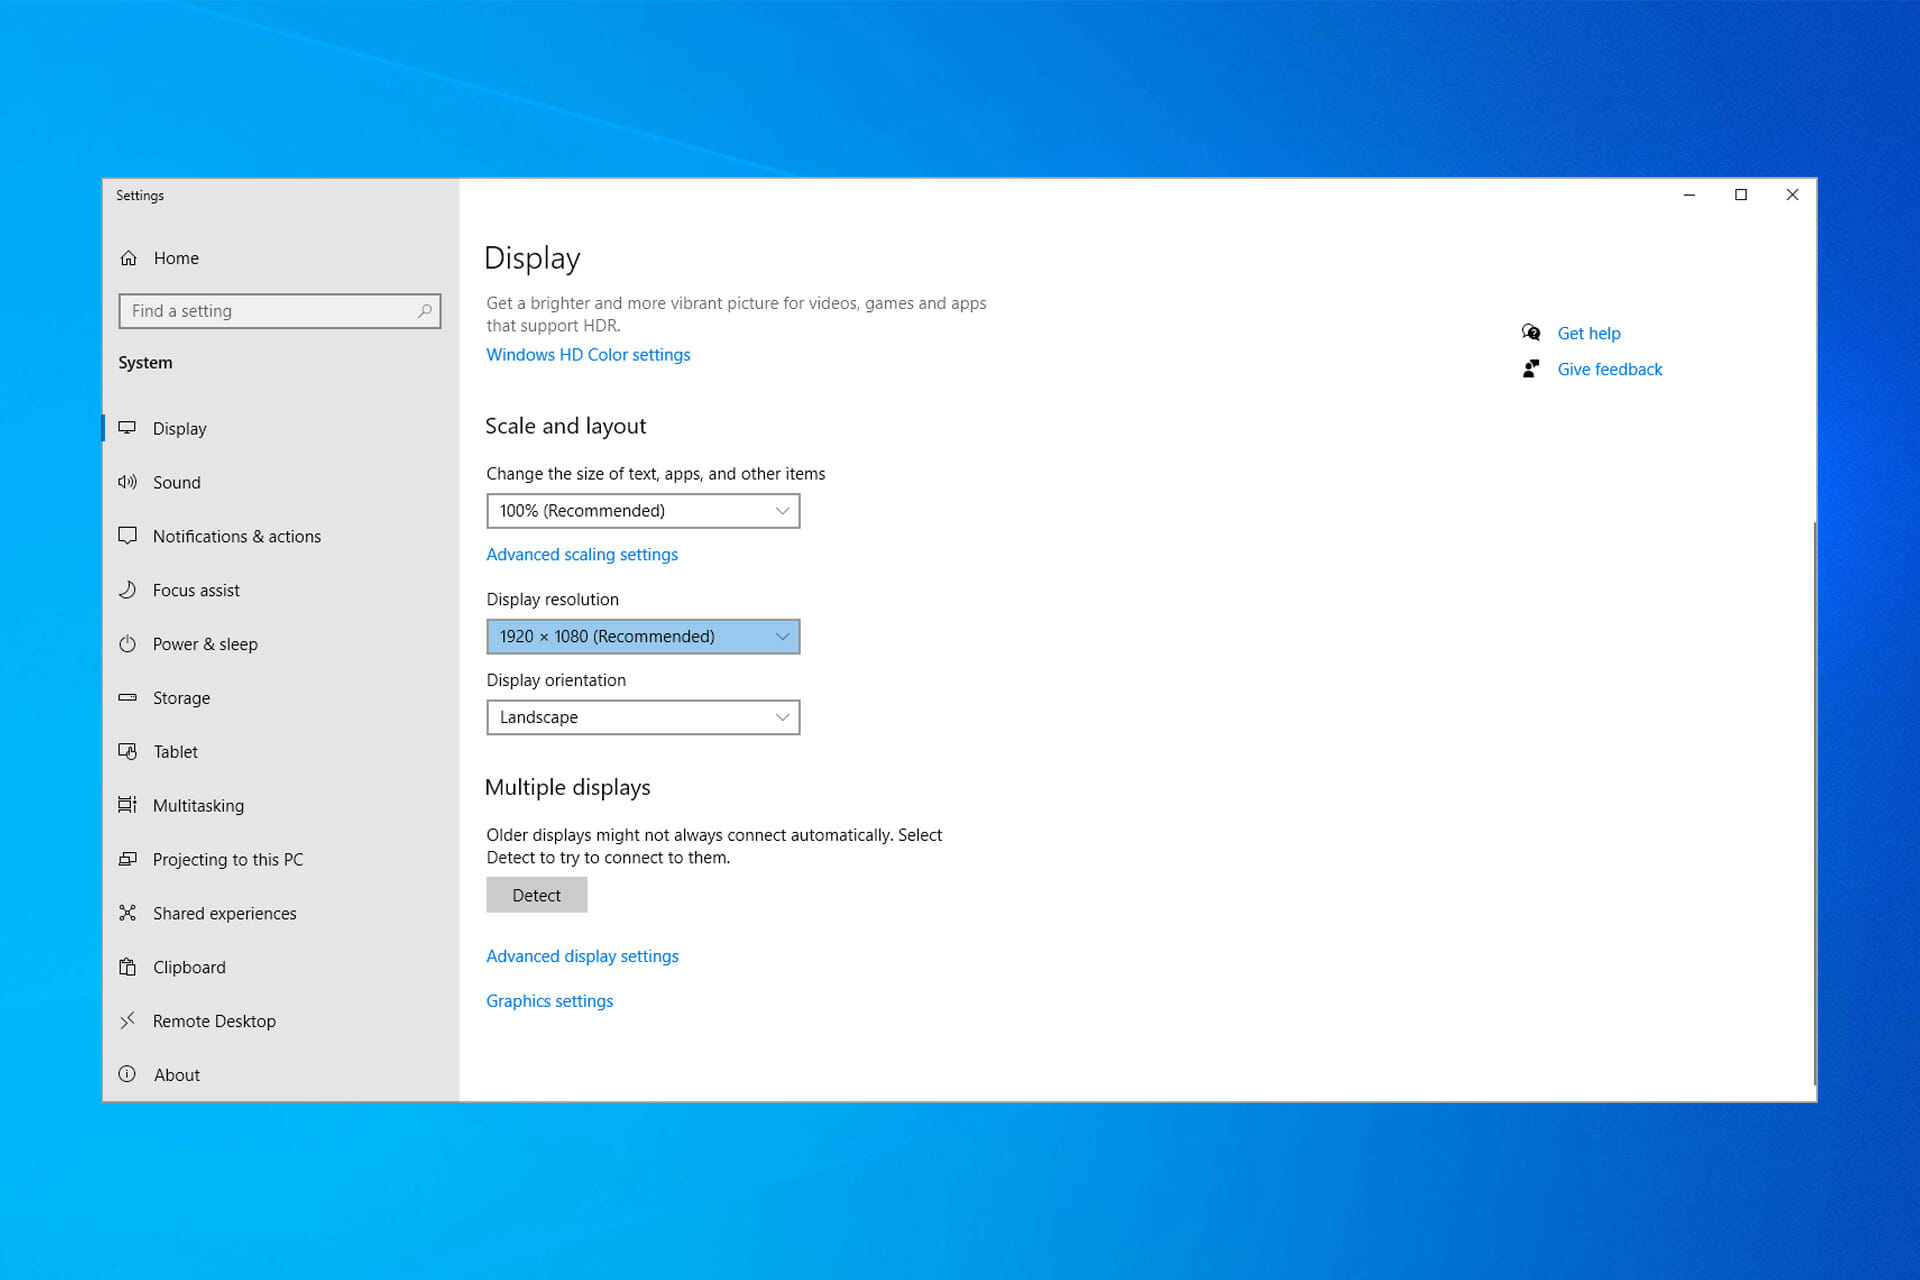Click the Home house icon
Image resolution: width=1920 pixels, height=1280 pixels.
point(128,258)
